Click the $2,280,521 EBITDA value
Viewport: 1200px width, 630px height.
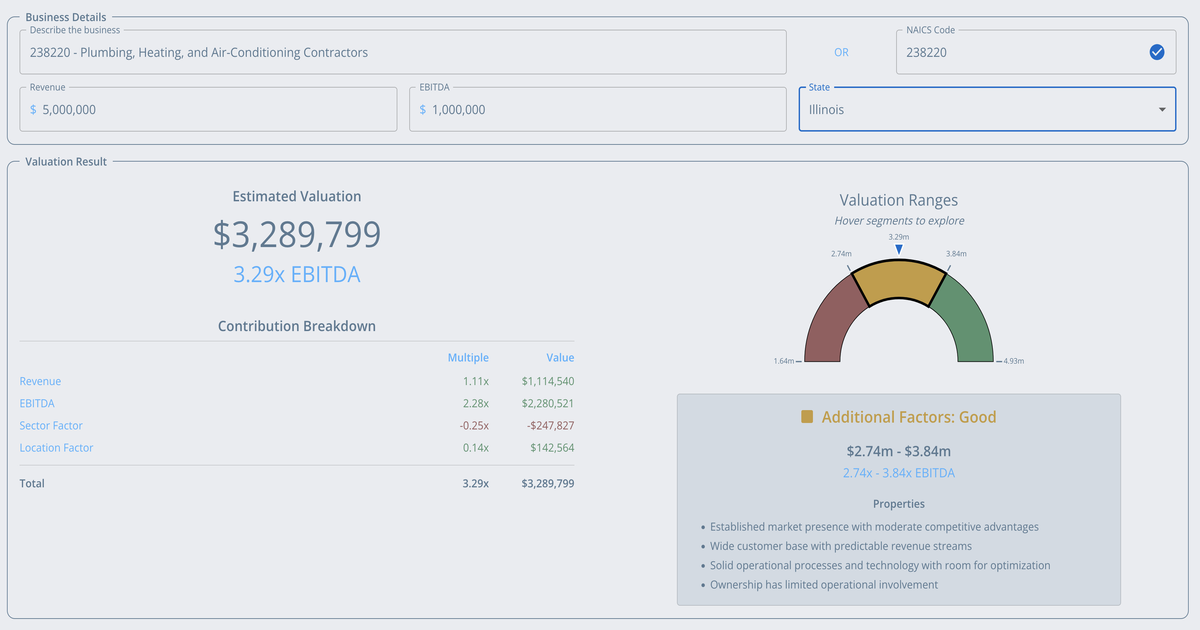(548, 403)
